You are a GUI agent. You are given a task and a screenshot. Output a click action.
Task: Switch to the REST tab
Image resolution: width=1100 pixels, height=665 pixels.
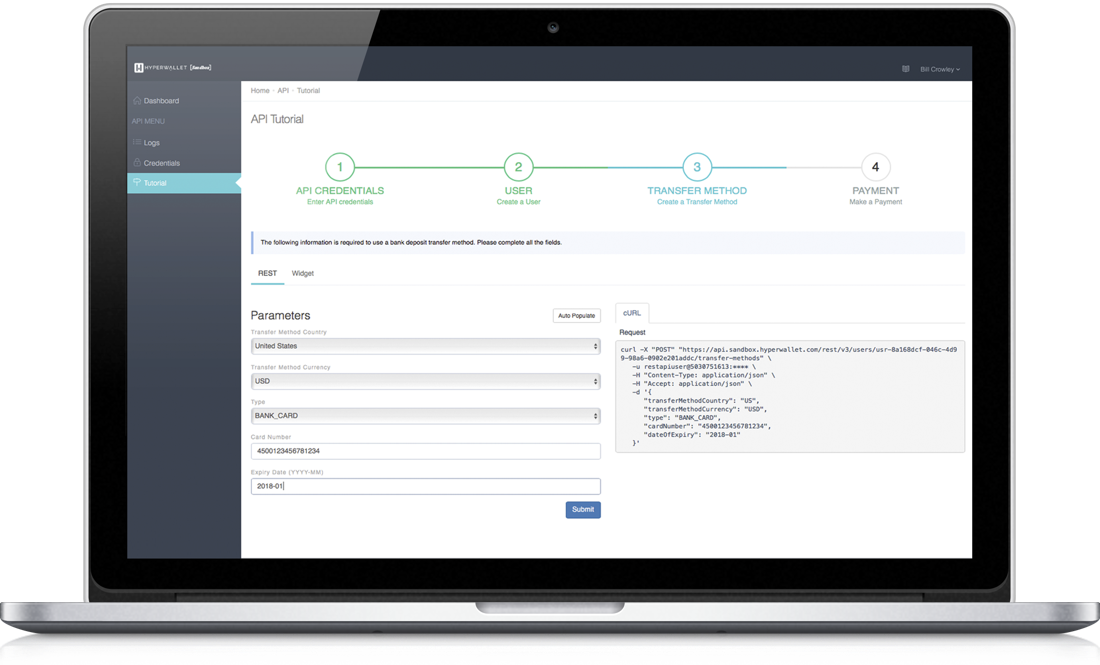tap(267, 274)
